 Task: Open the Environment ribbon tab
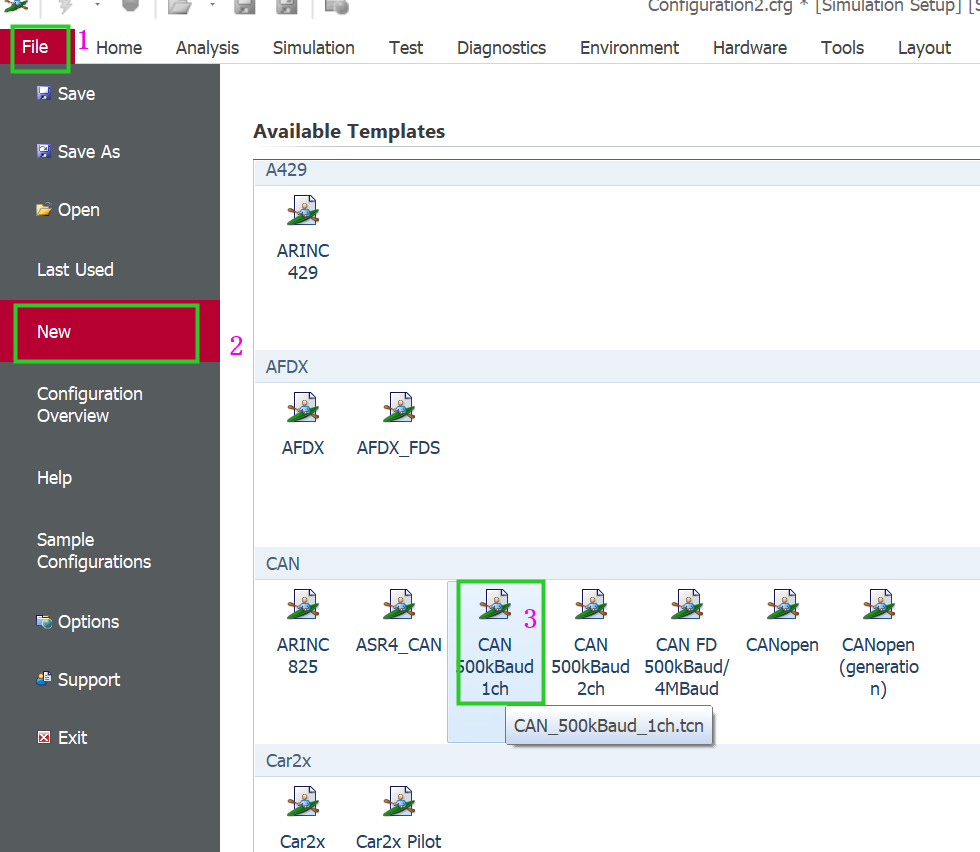629,48
